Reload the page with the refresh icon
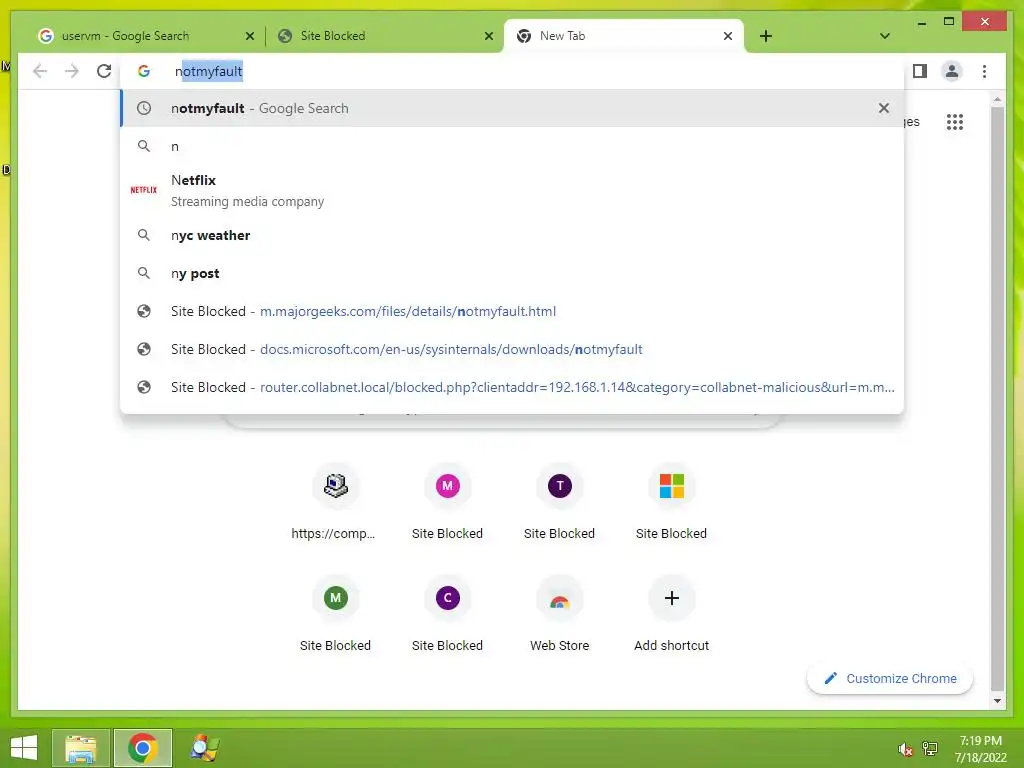Image resolution: width=1024 pixels, height=768 pixels. (104, 71)
